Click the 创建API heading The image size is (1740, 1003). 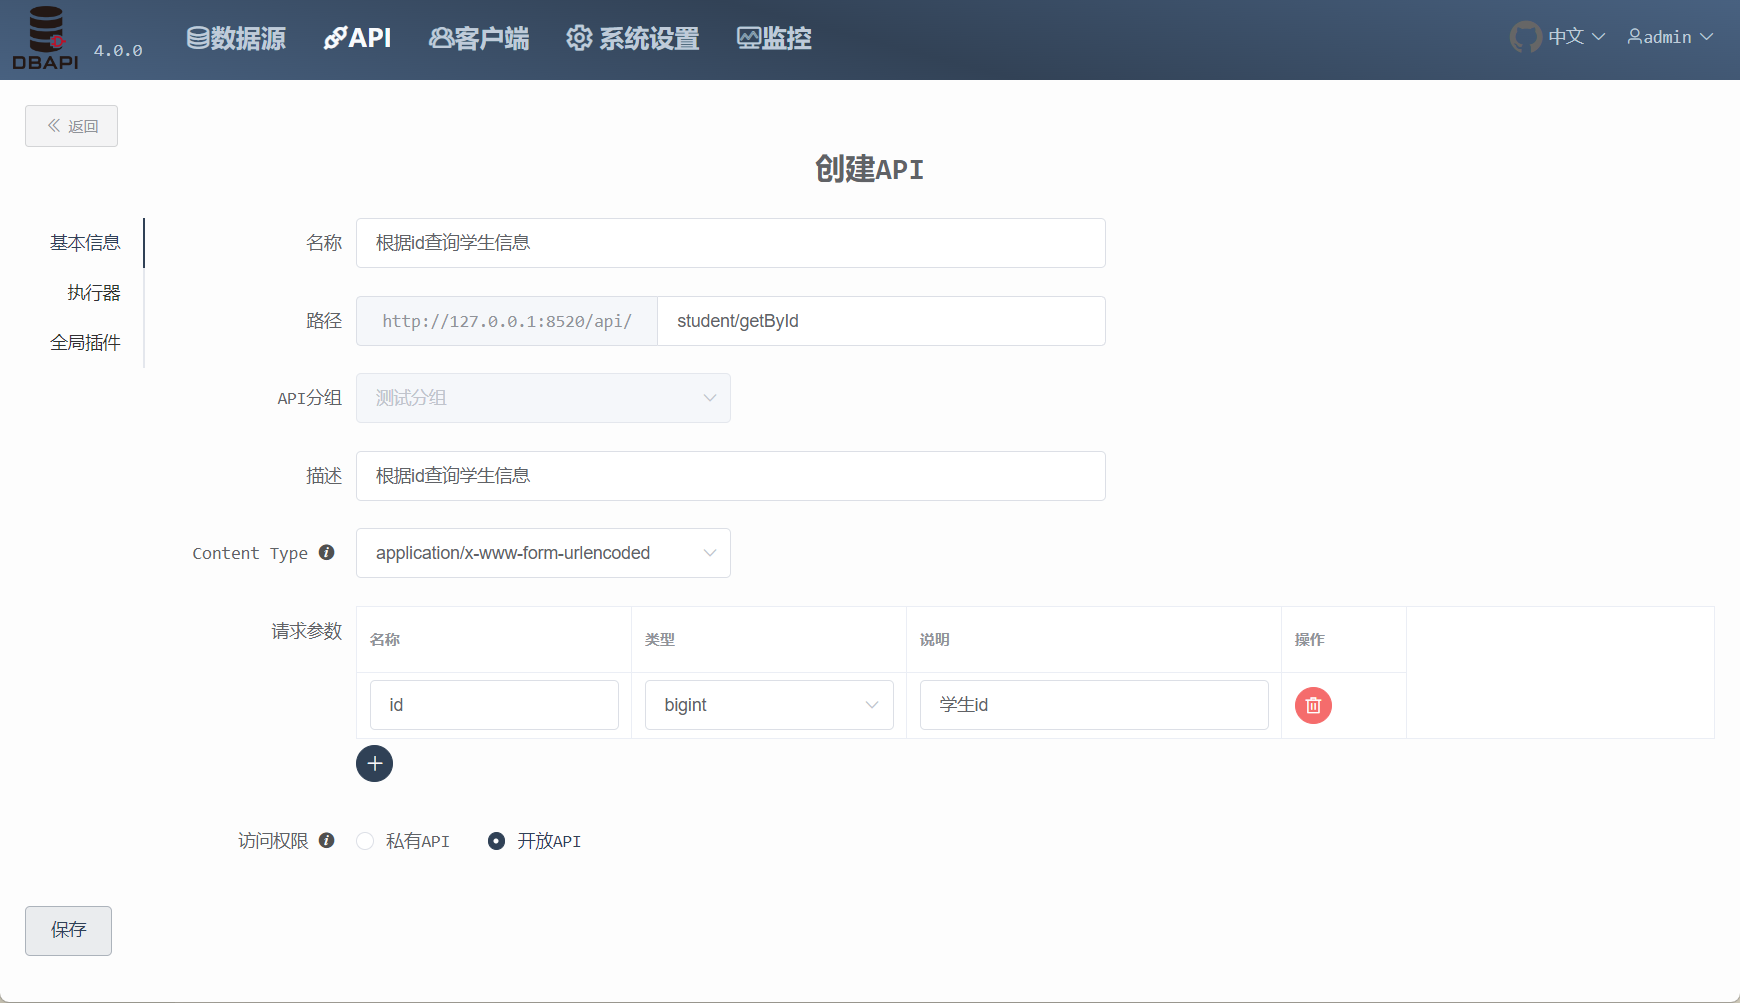pos(869,169)
